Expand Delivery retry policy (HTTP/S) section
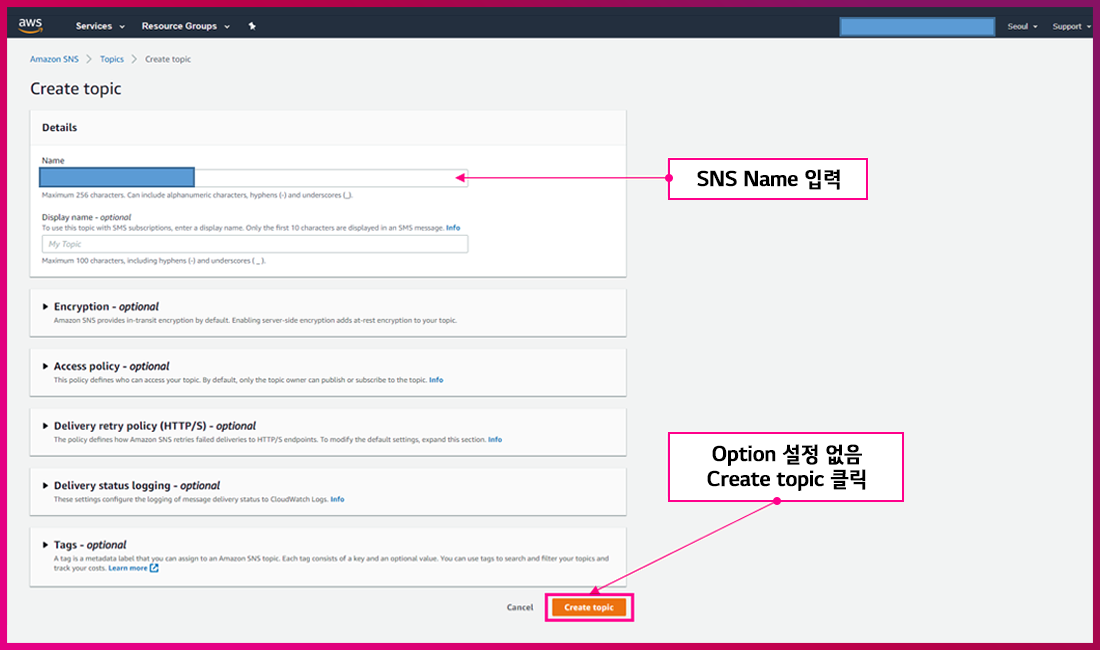The width and height of the screenshot is (1100, 650). 154,426
